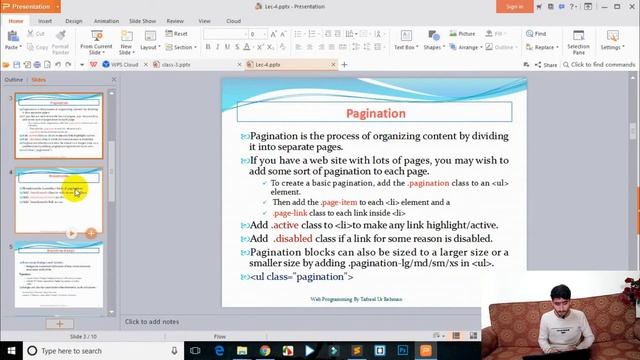Toggle subscript formatting

coord(270,47)
